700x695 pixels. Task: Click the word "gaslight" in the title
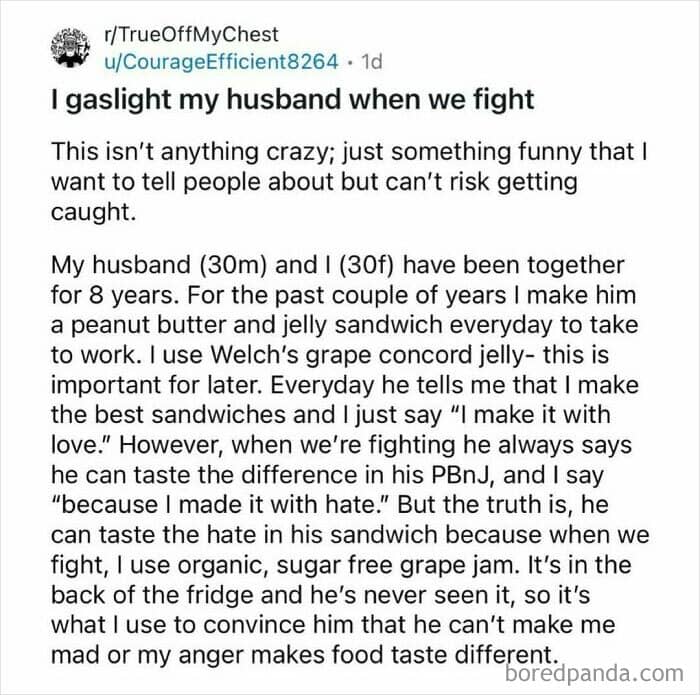pos(119,100)
